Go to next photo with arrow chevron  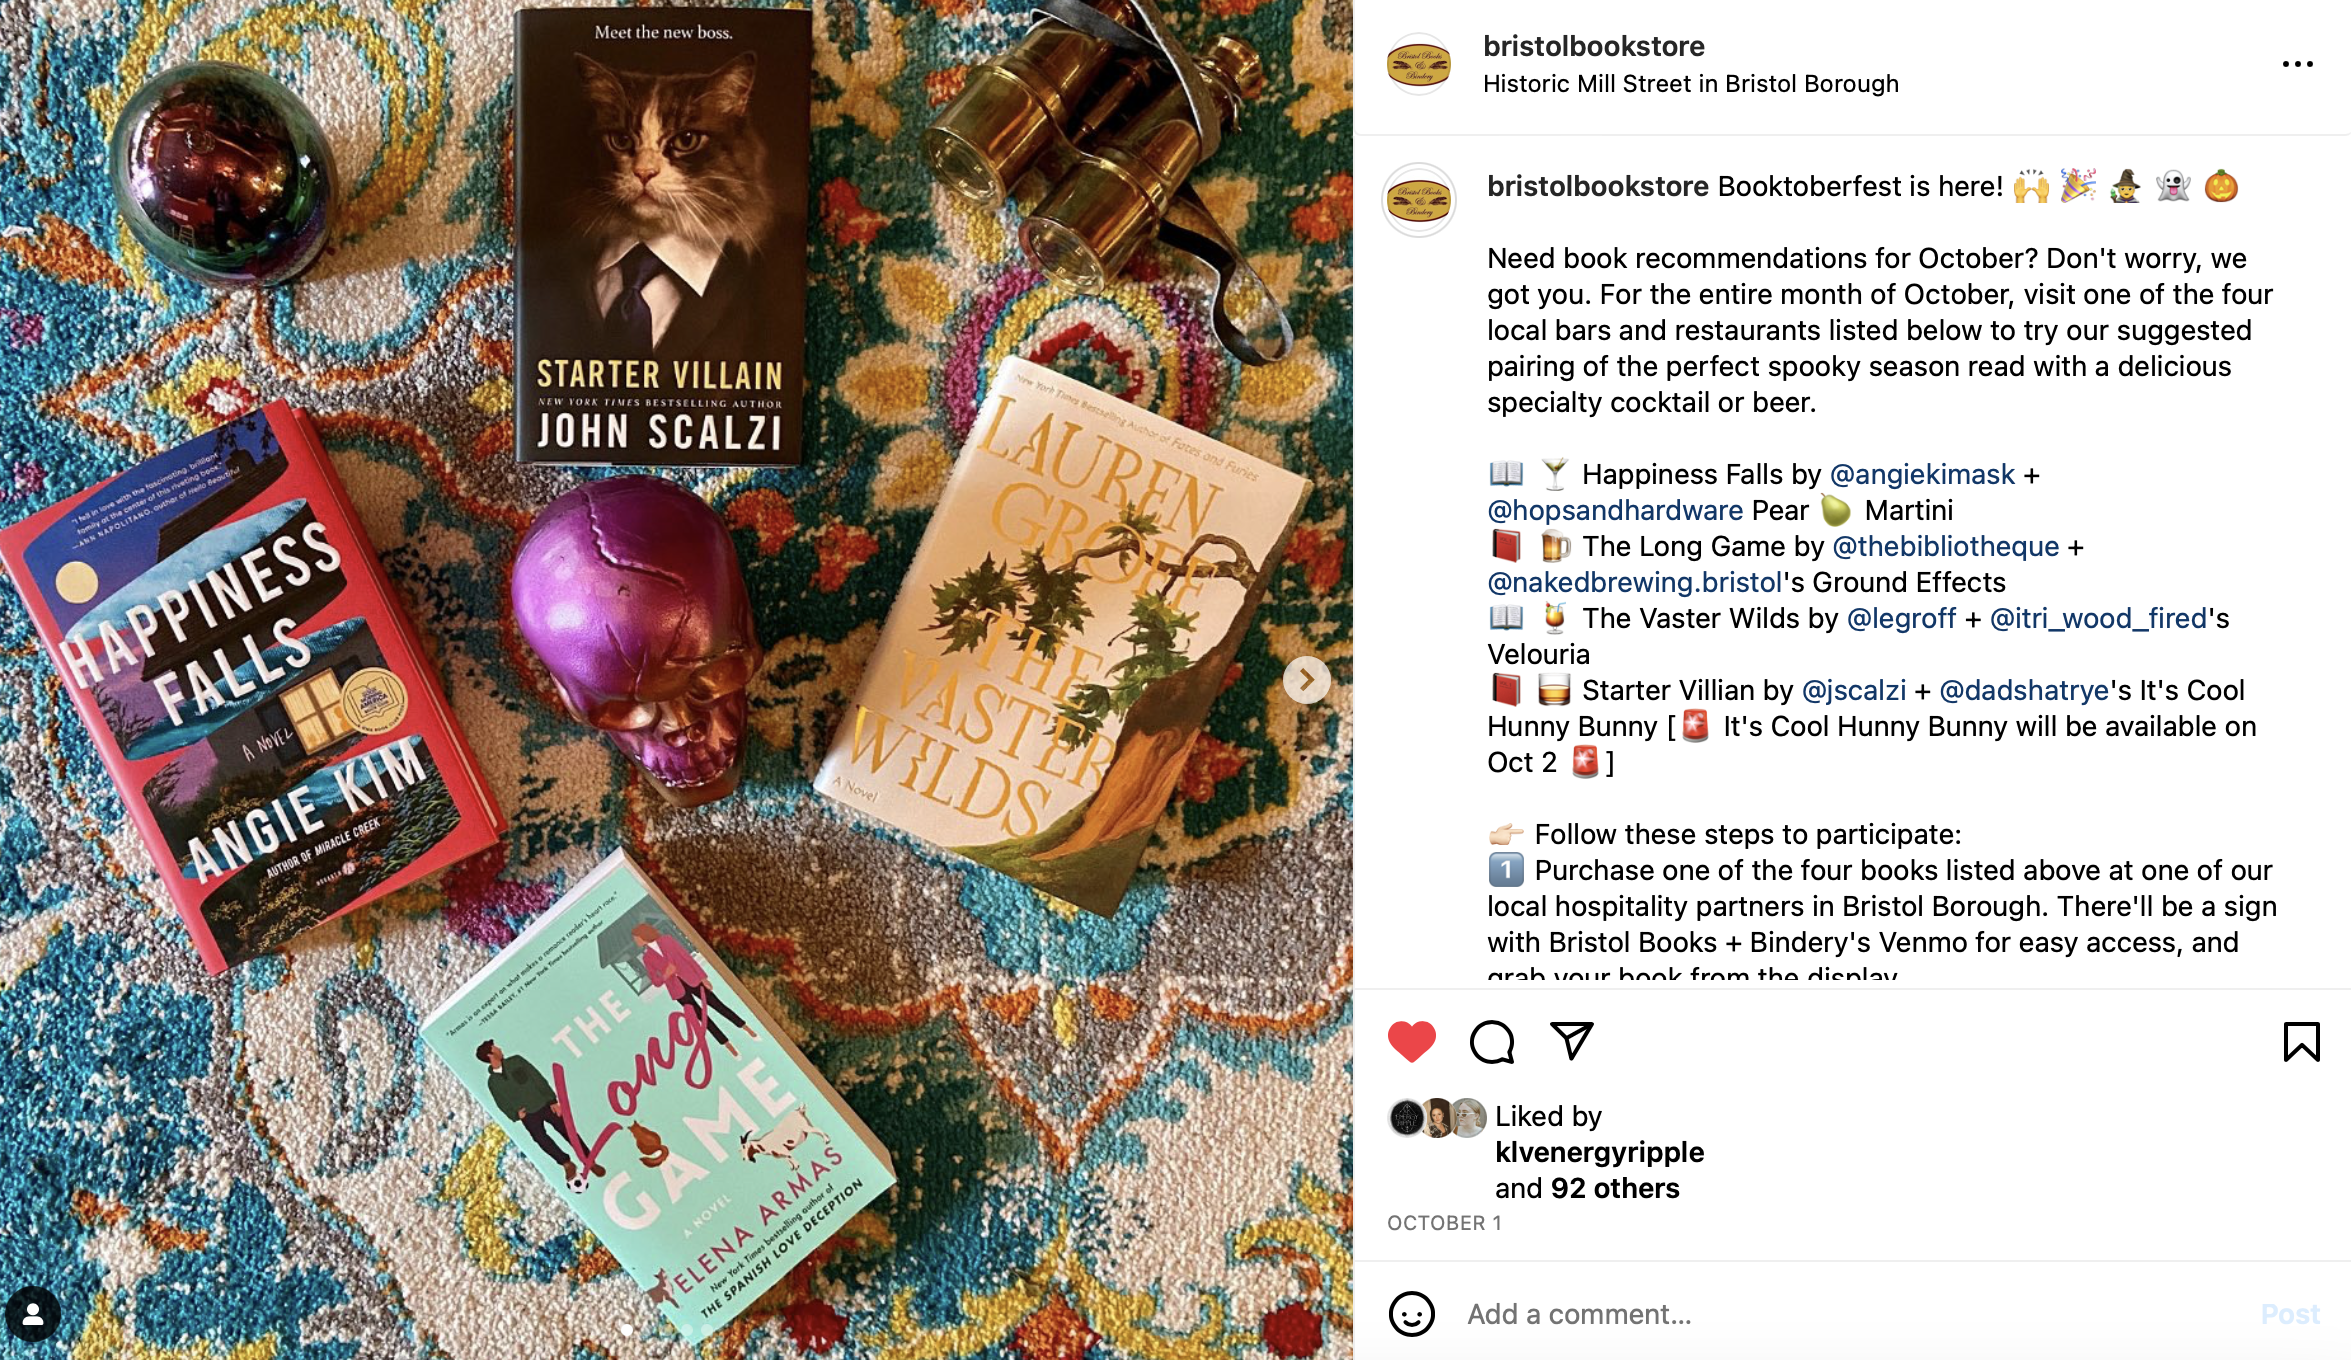coord(1306,680)
